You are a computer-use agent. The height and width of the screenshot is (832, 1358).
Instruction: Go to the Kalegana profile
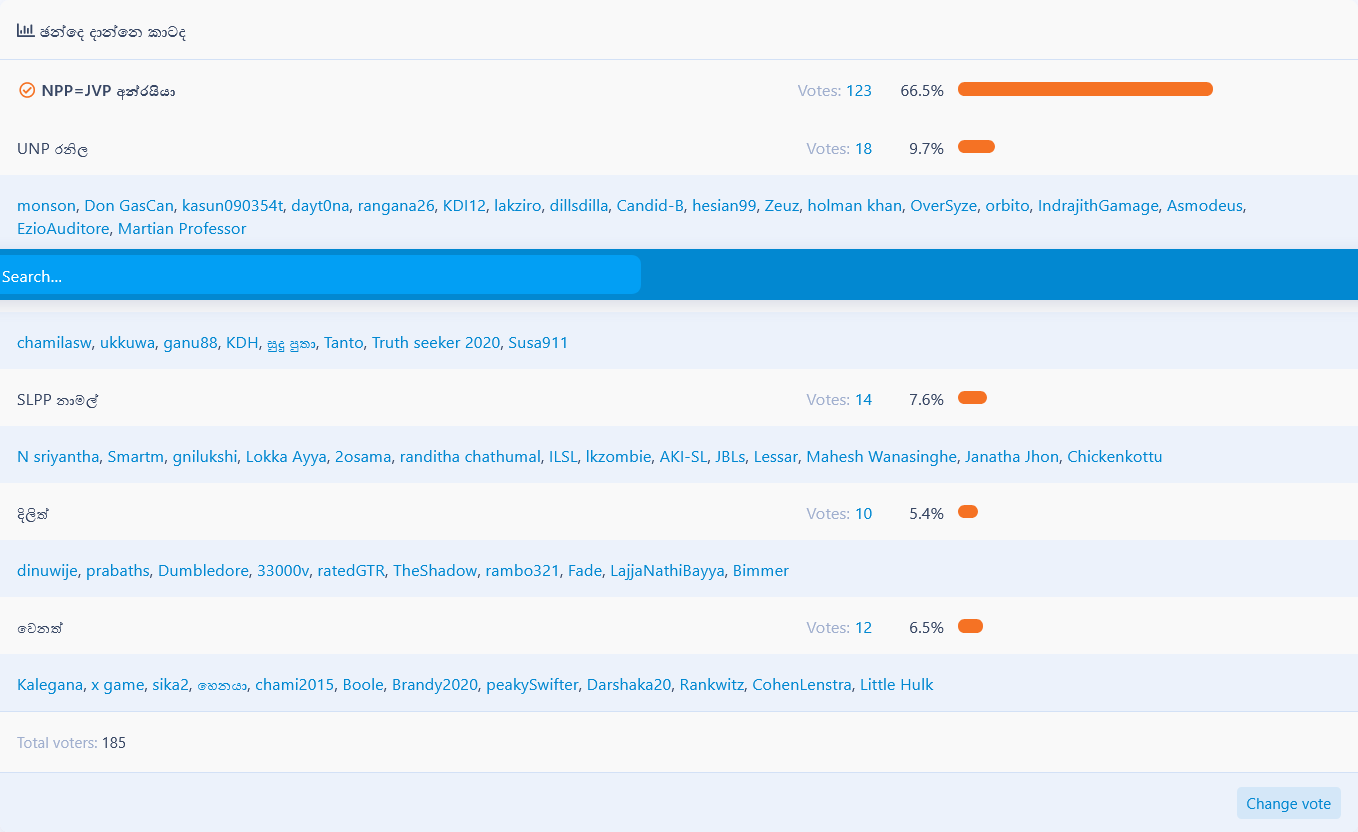coord(50,685)
